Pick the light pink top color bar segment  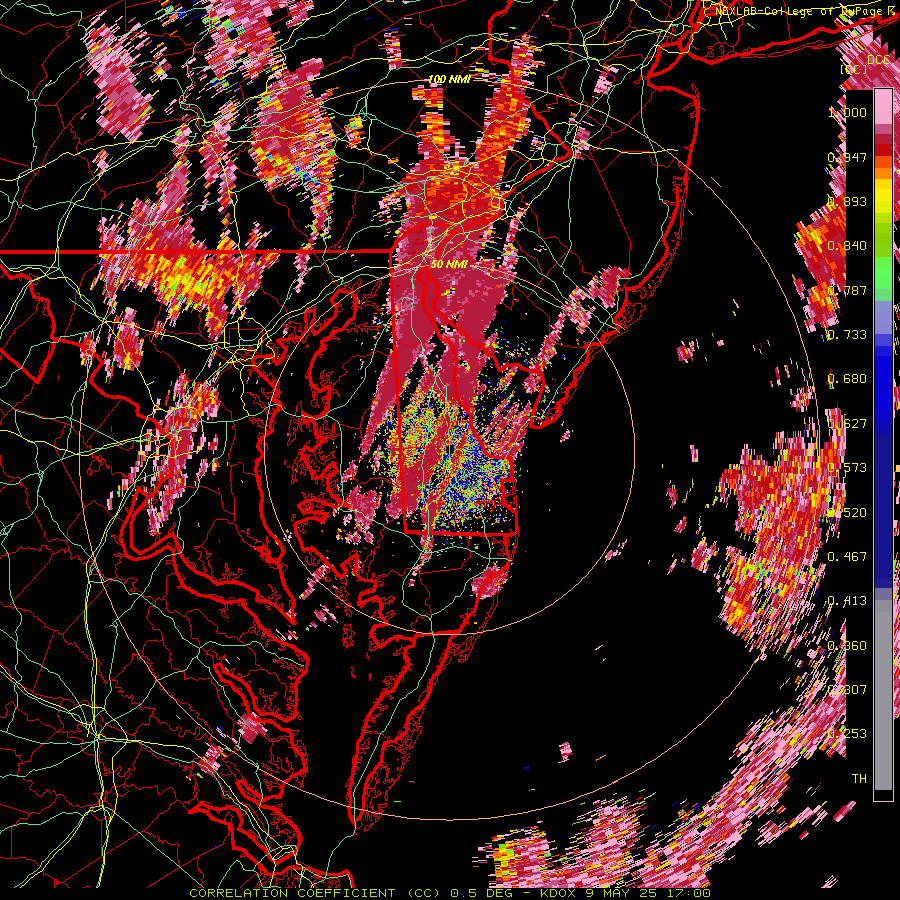pos(883,106)
